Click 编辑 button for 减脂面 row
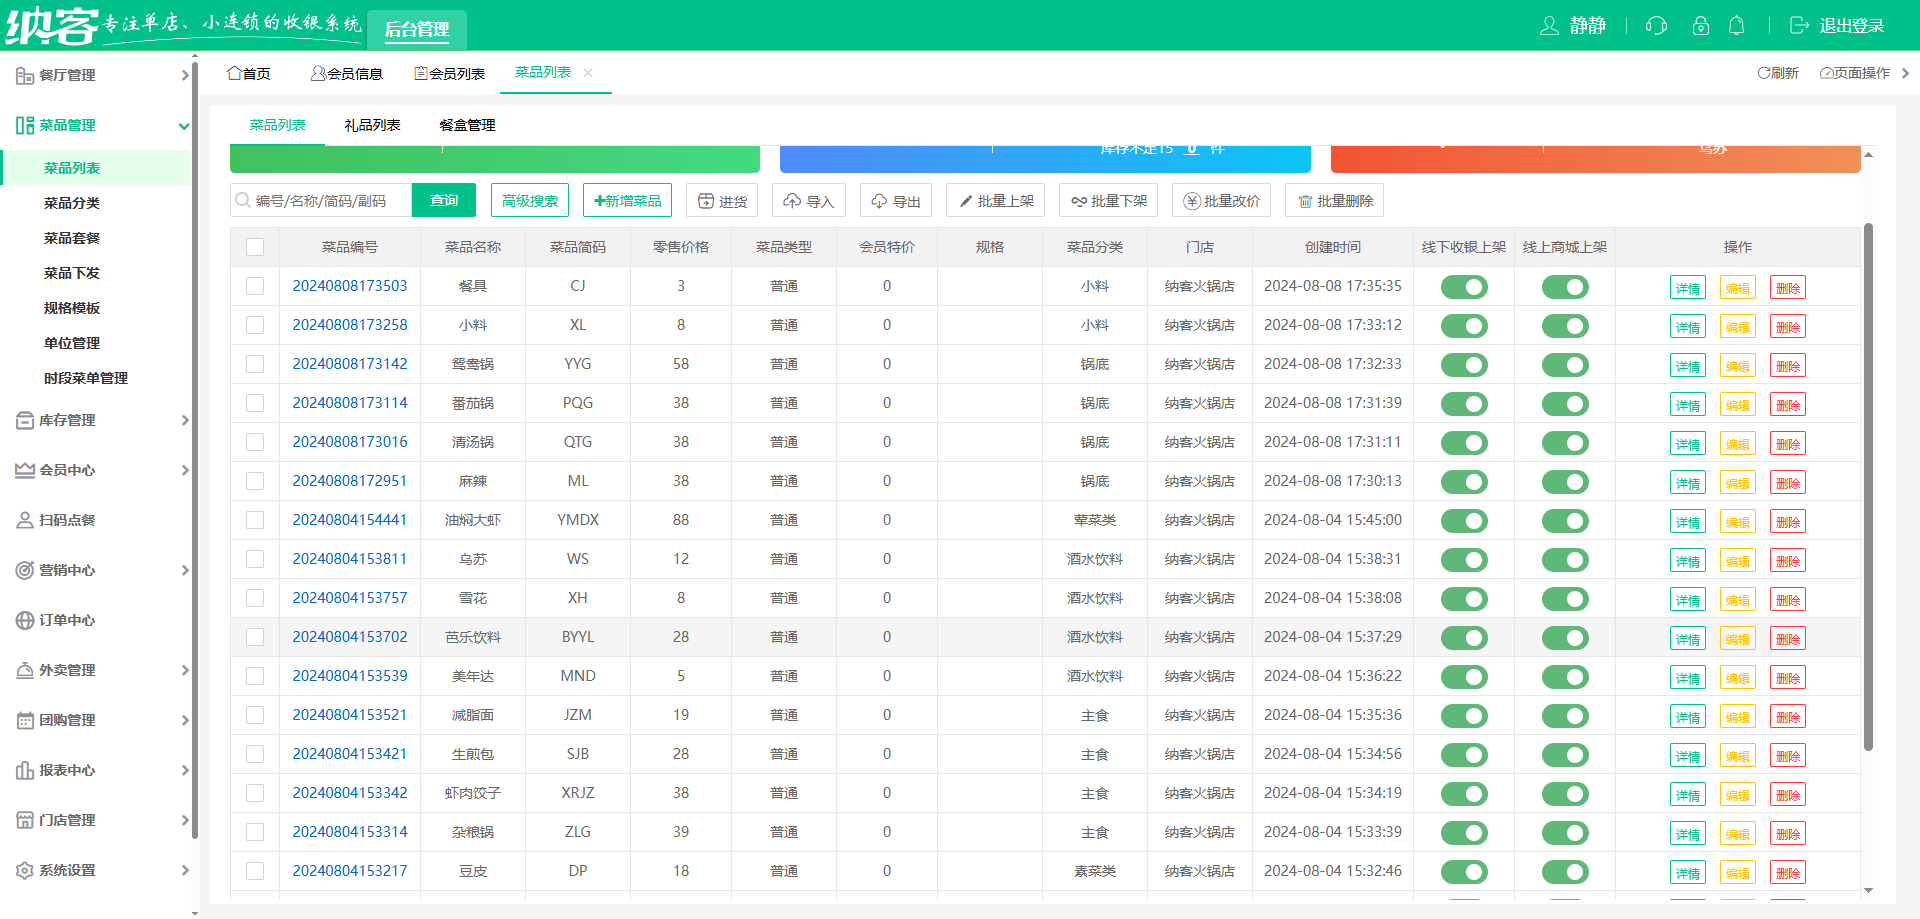Image resolution: width=1920 pixels, height=919 pixels. click(x=1738, y=717)
